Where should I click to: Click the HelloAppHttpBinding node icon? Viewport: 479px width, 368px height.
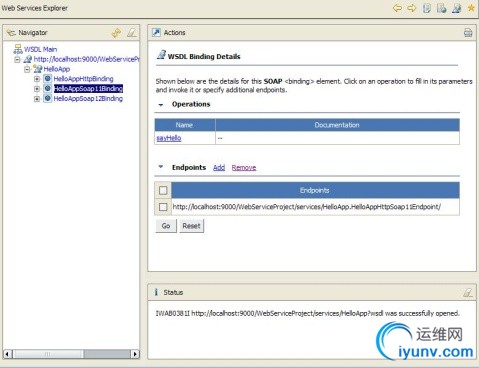click(x=48, y=79)
